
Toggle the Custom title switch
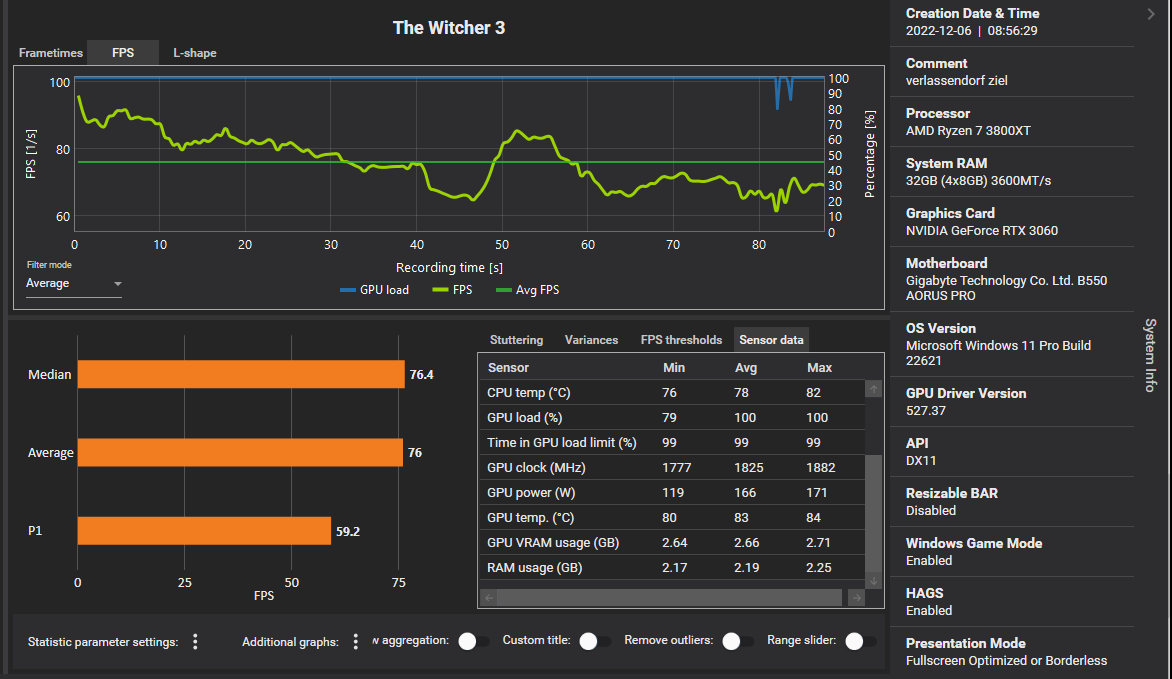pos(594,642)
